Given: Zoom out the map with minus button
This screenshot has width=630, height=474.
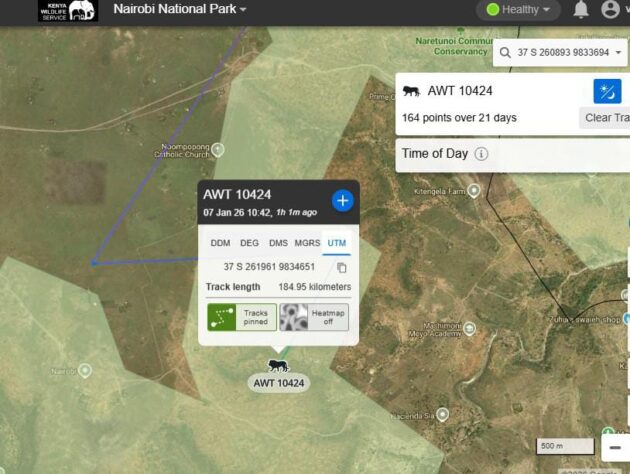Looking at the screenshot, I should point(616,446).
